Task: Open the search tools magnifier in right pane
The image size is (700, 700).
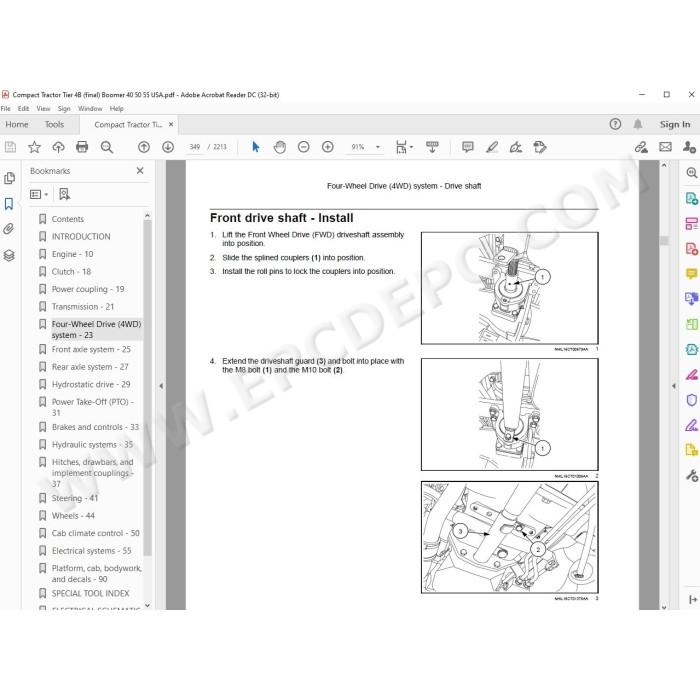Action: (x=692, y=173)
